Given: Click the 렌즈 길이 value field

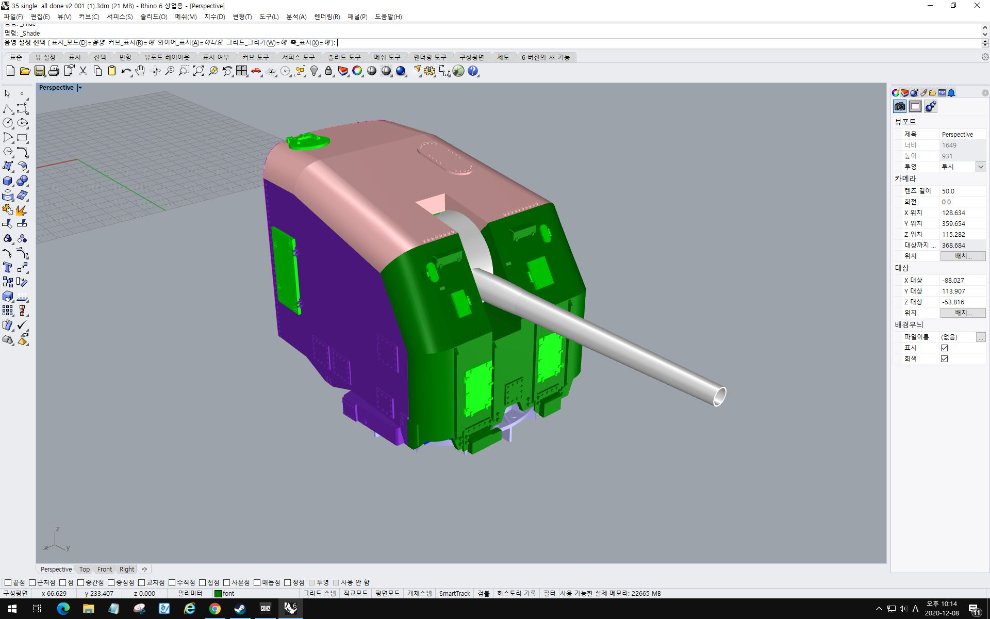Looking at the screenshot, I should tap(962, 190).
